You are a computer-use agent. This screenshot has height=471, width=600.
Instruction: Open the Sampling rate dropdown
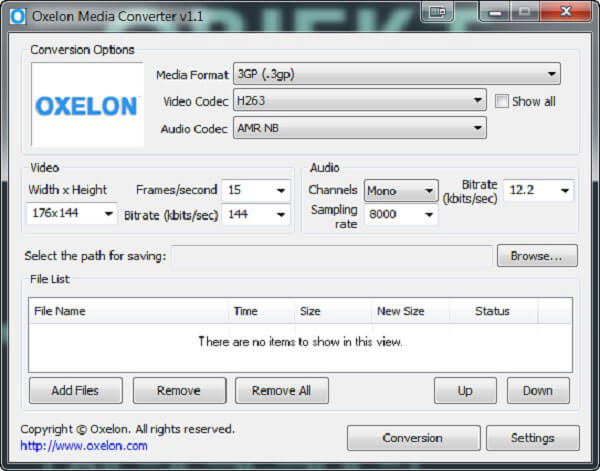[x=401, y=214]
